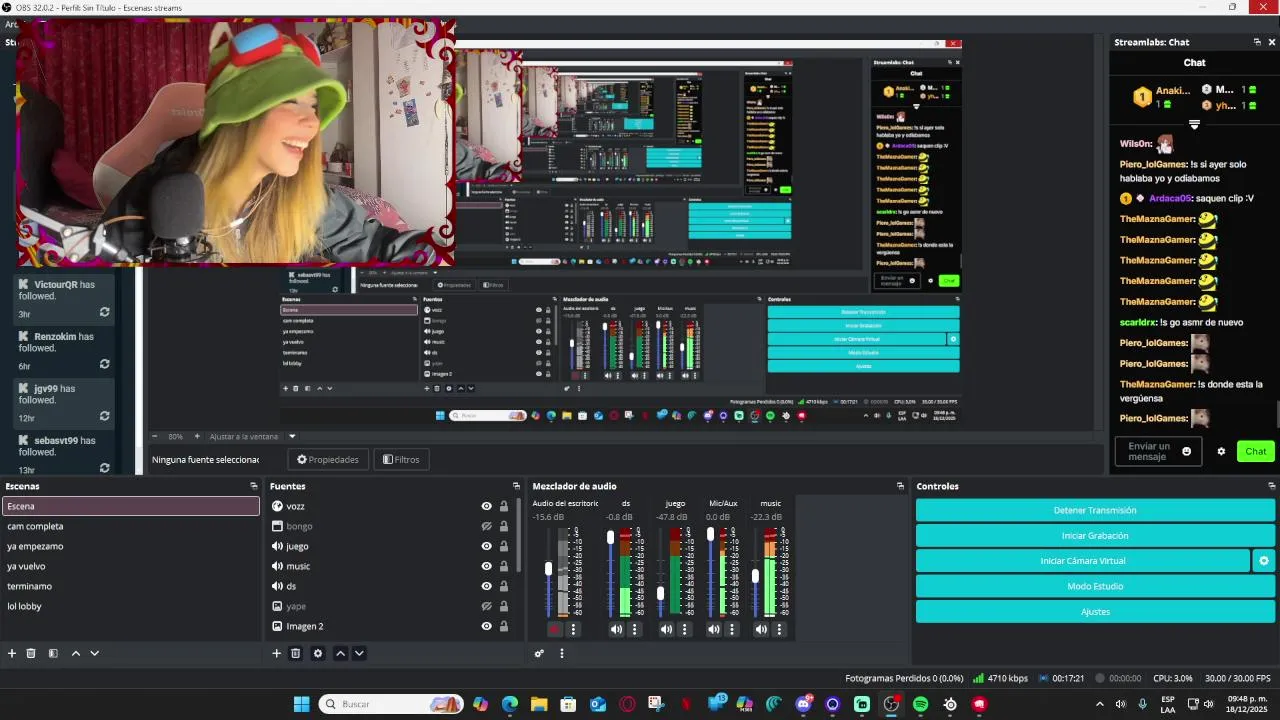Send message with green Chat button

coord(1256,451)
